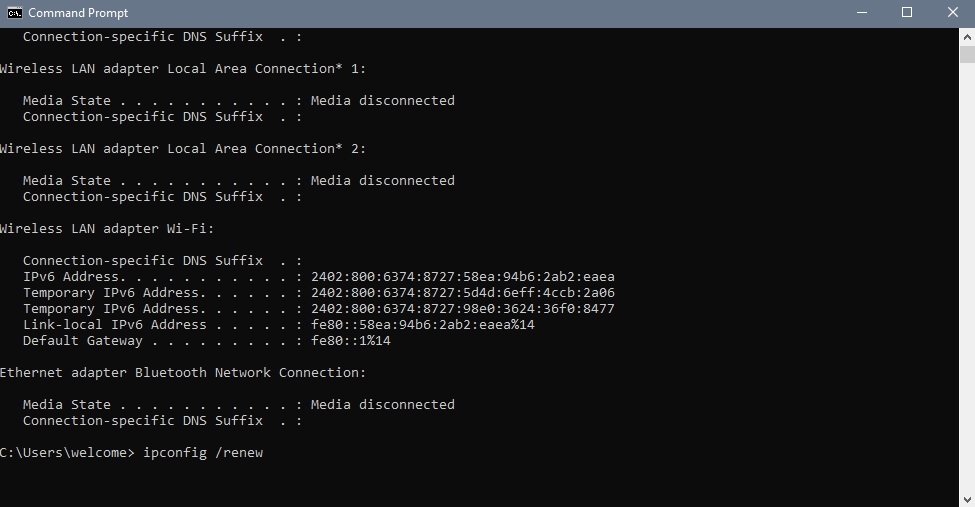Image resolution: width=975 pixels, height=507 pixels.
Task: Click the temporary IPv6 address ending 8477
Action: point(463,309)
